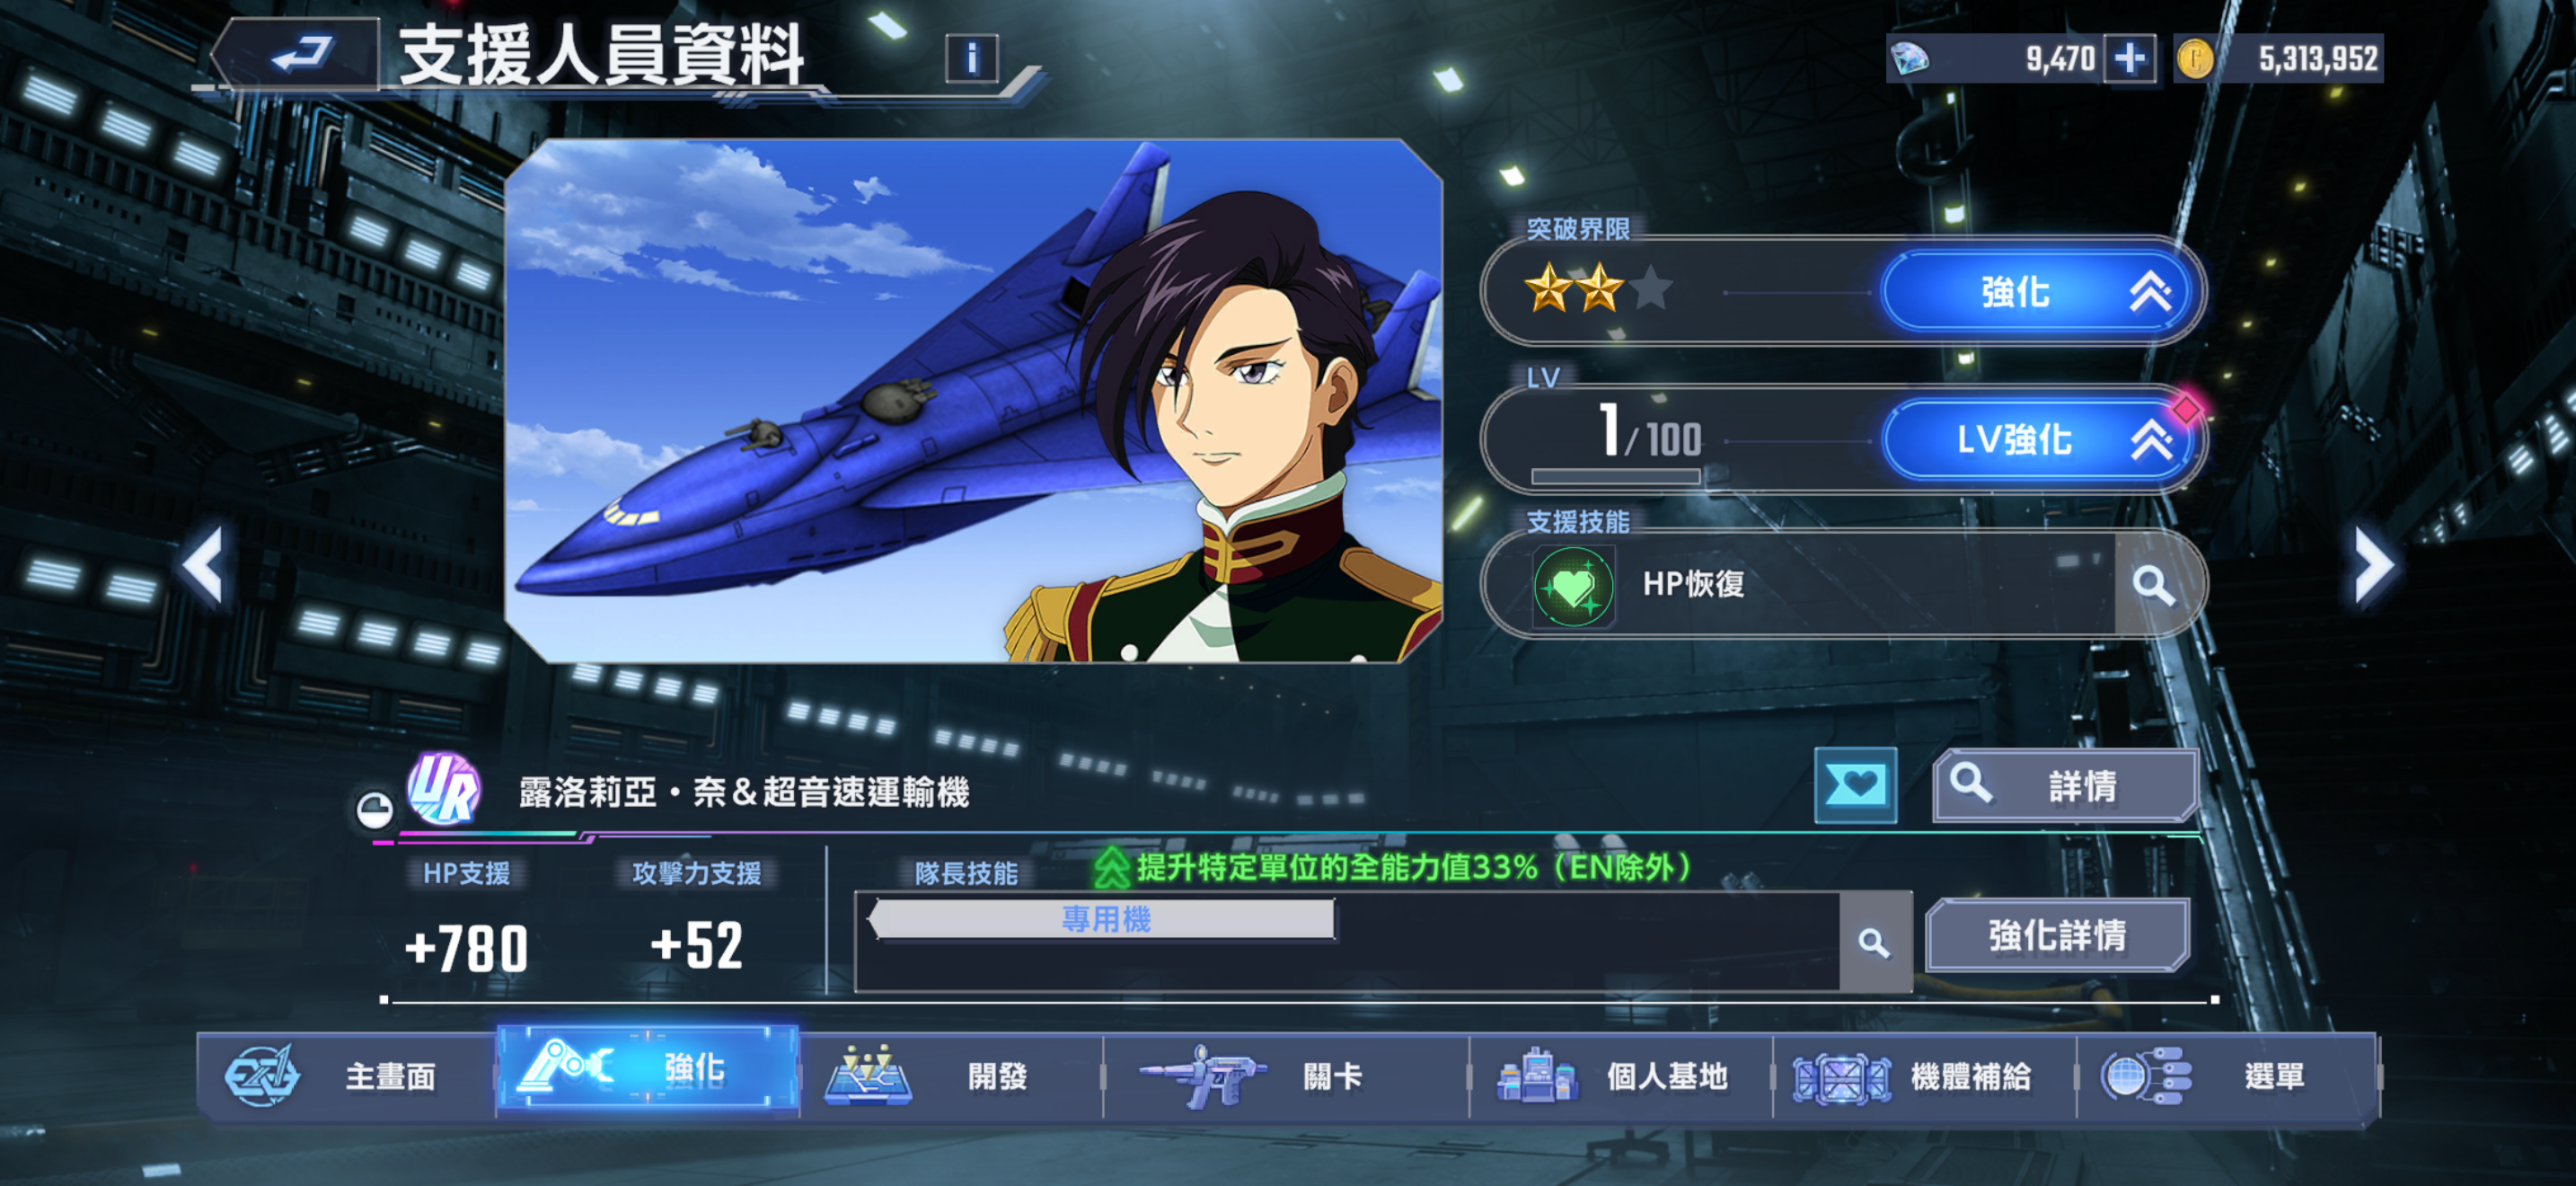Open captain skill magnifier icon
The width and height of the screenshot is (2576, 1186).
[x=1873, y=942]
